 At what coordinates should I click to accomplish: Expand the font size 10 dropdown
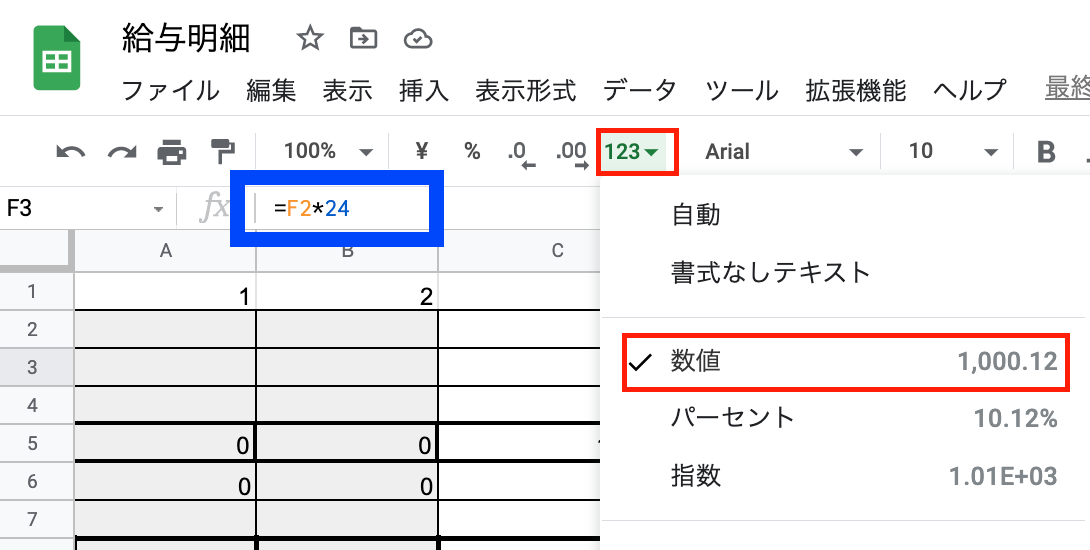point(953,152)
